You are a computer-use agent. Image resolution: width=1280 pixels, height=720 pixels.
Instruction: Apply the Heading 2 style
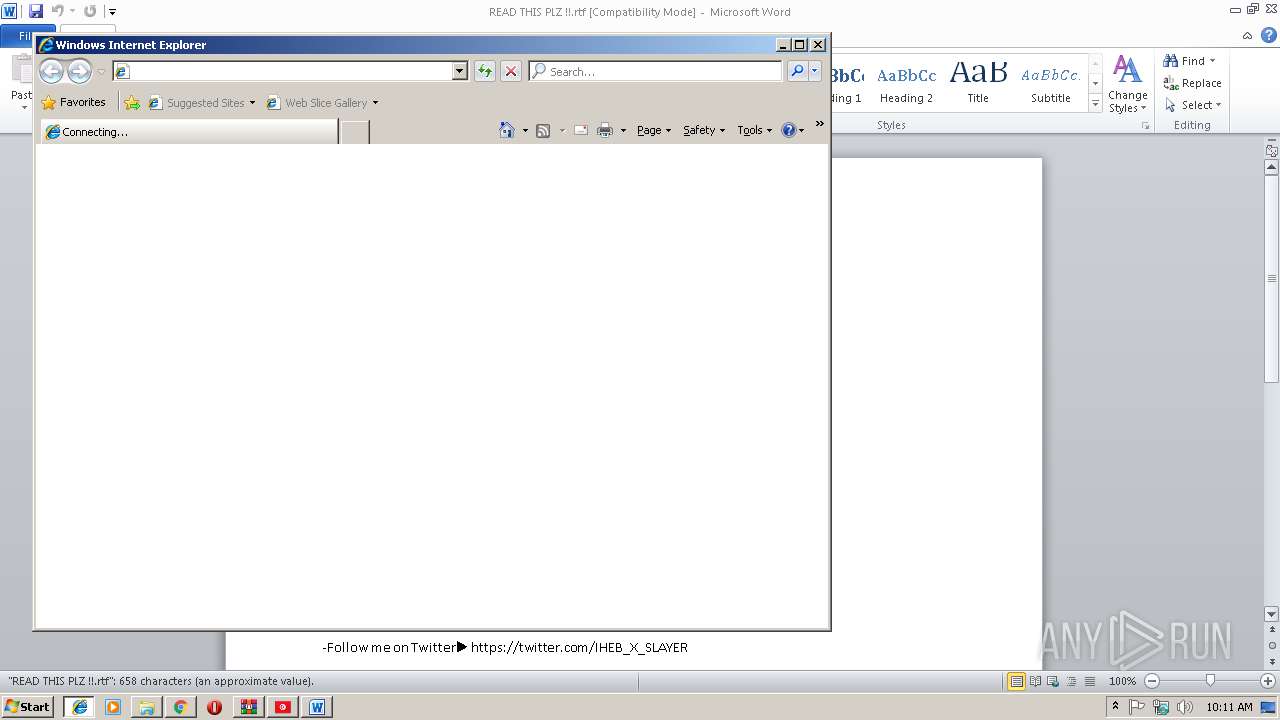906,83
